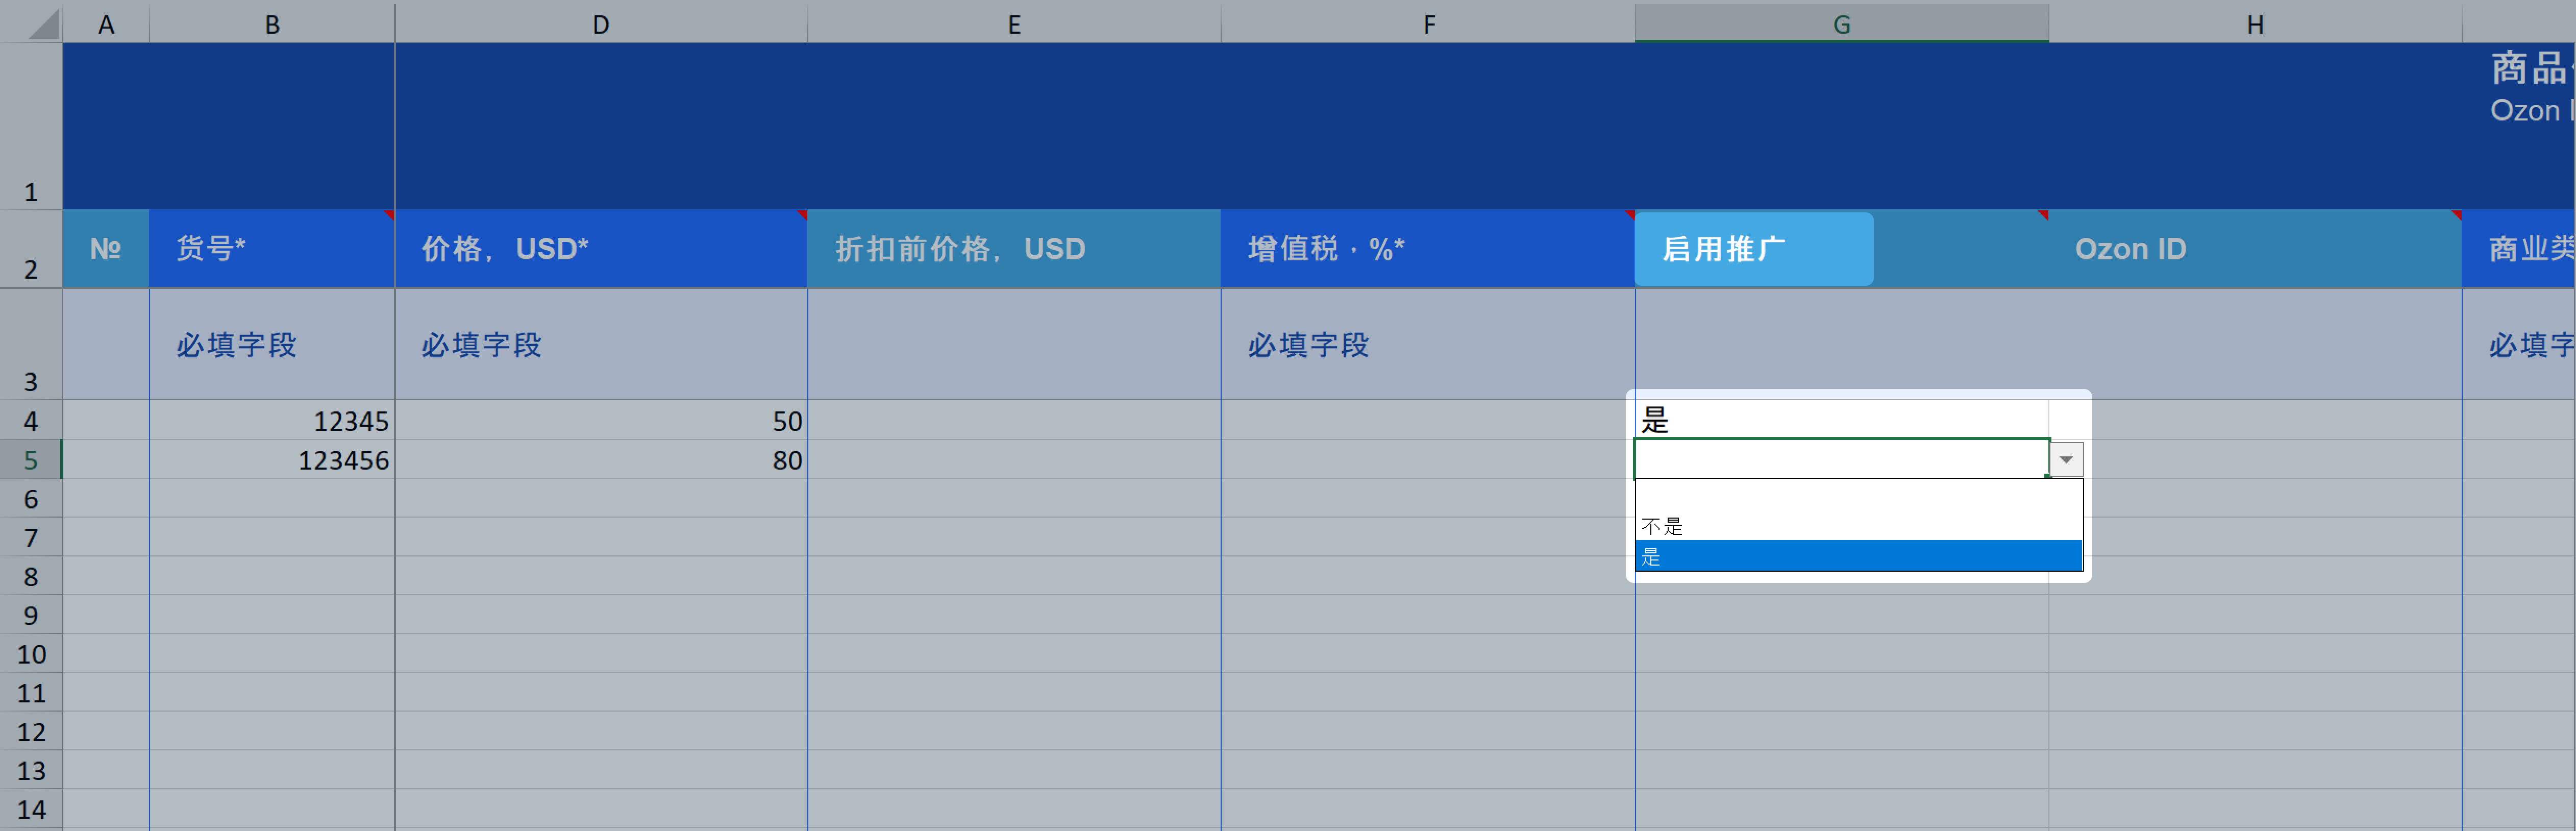The width and height of the screenshot is (2576, 831).
Task: Select row 6 header
Action: pyautogui.click(x=31, y=498)
